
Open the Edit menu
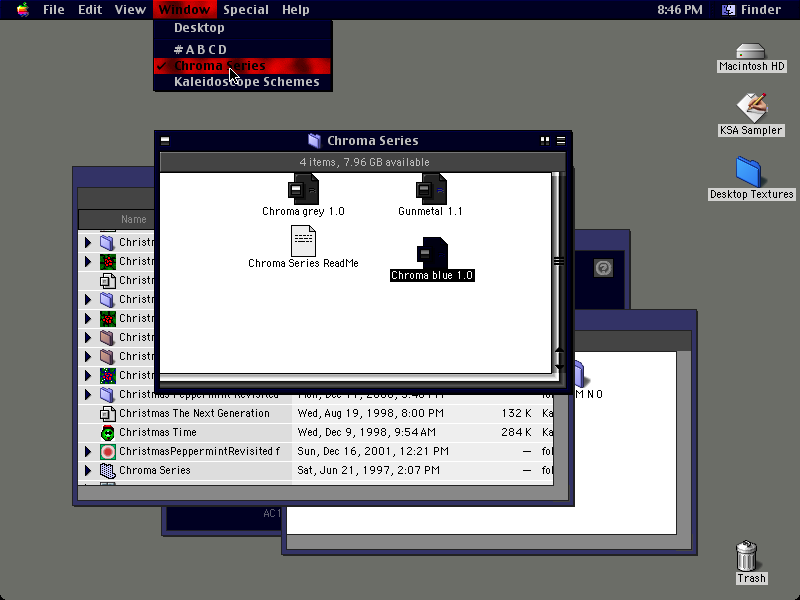point(90,10)
